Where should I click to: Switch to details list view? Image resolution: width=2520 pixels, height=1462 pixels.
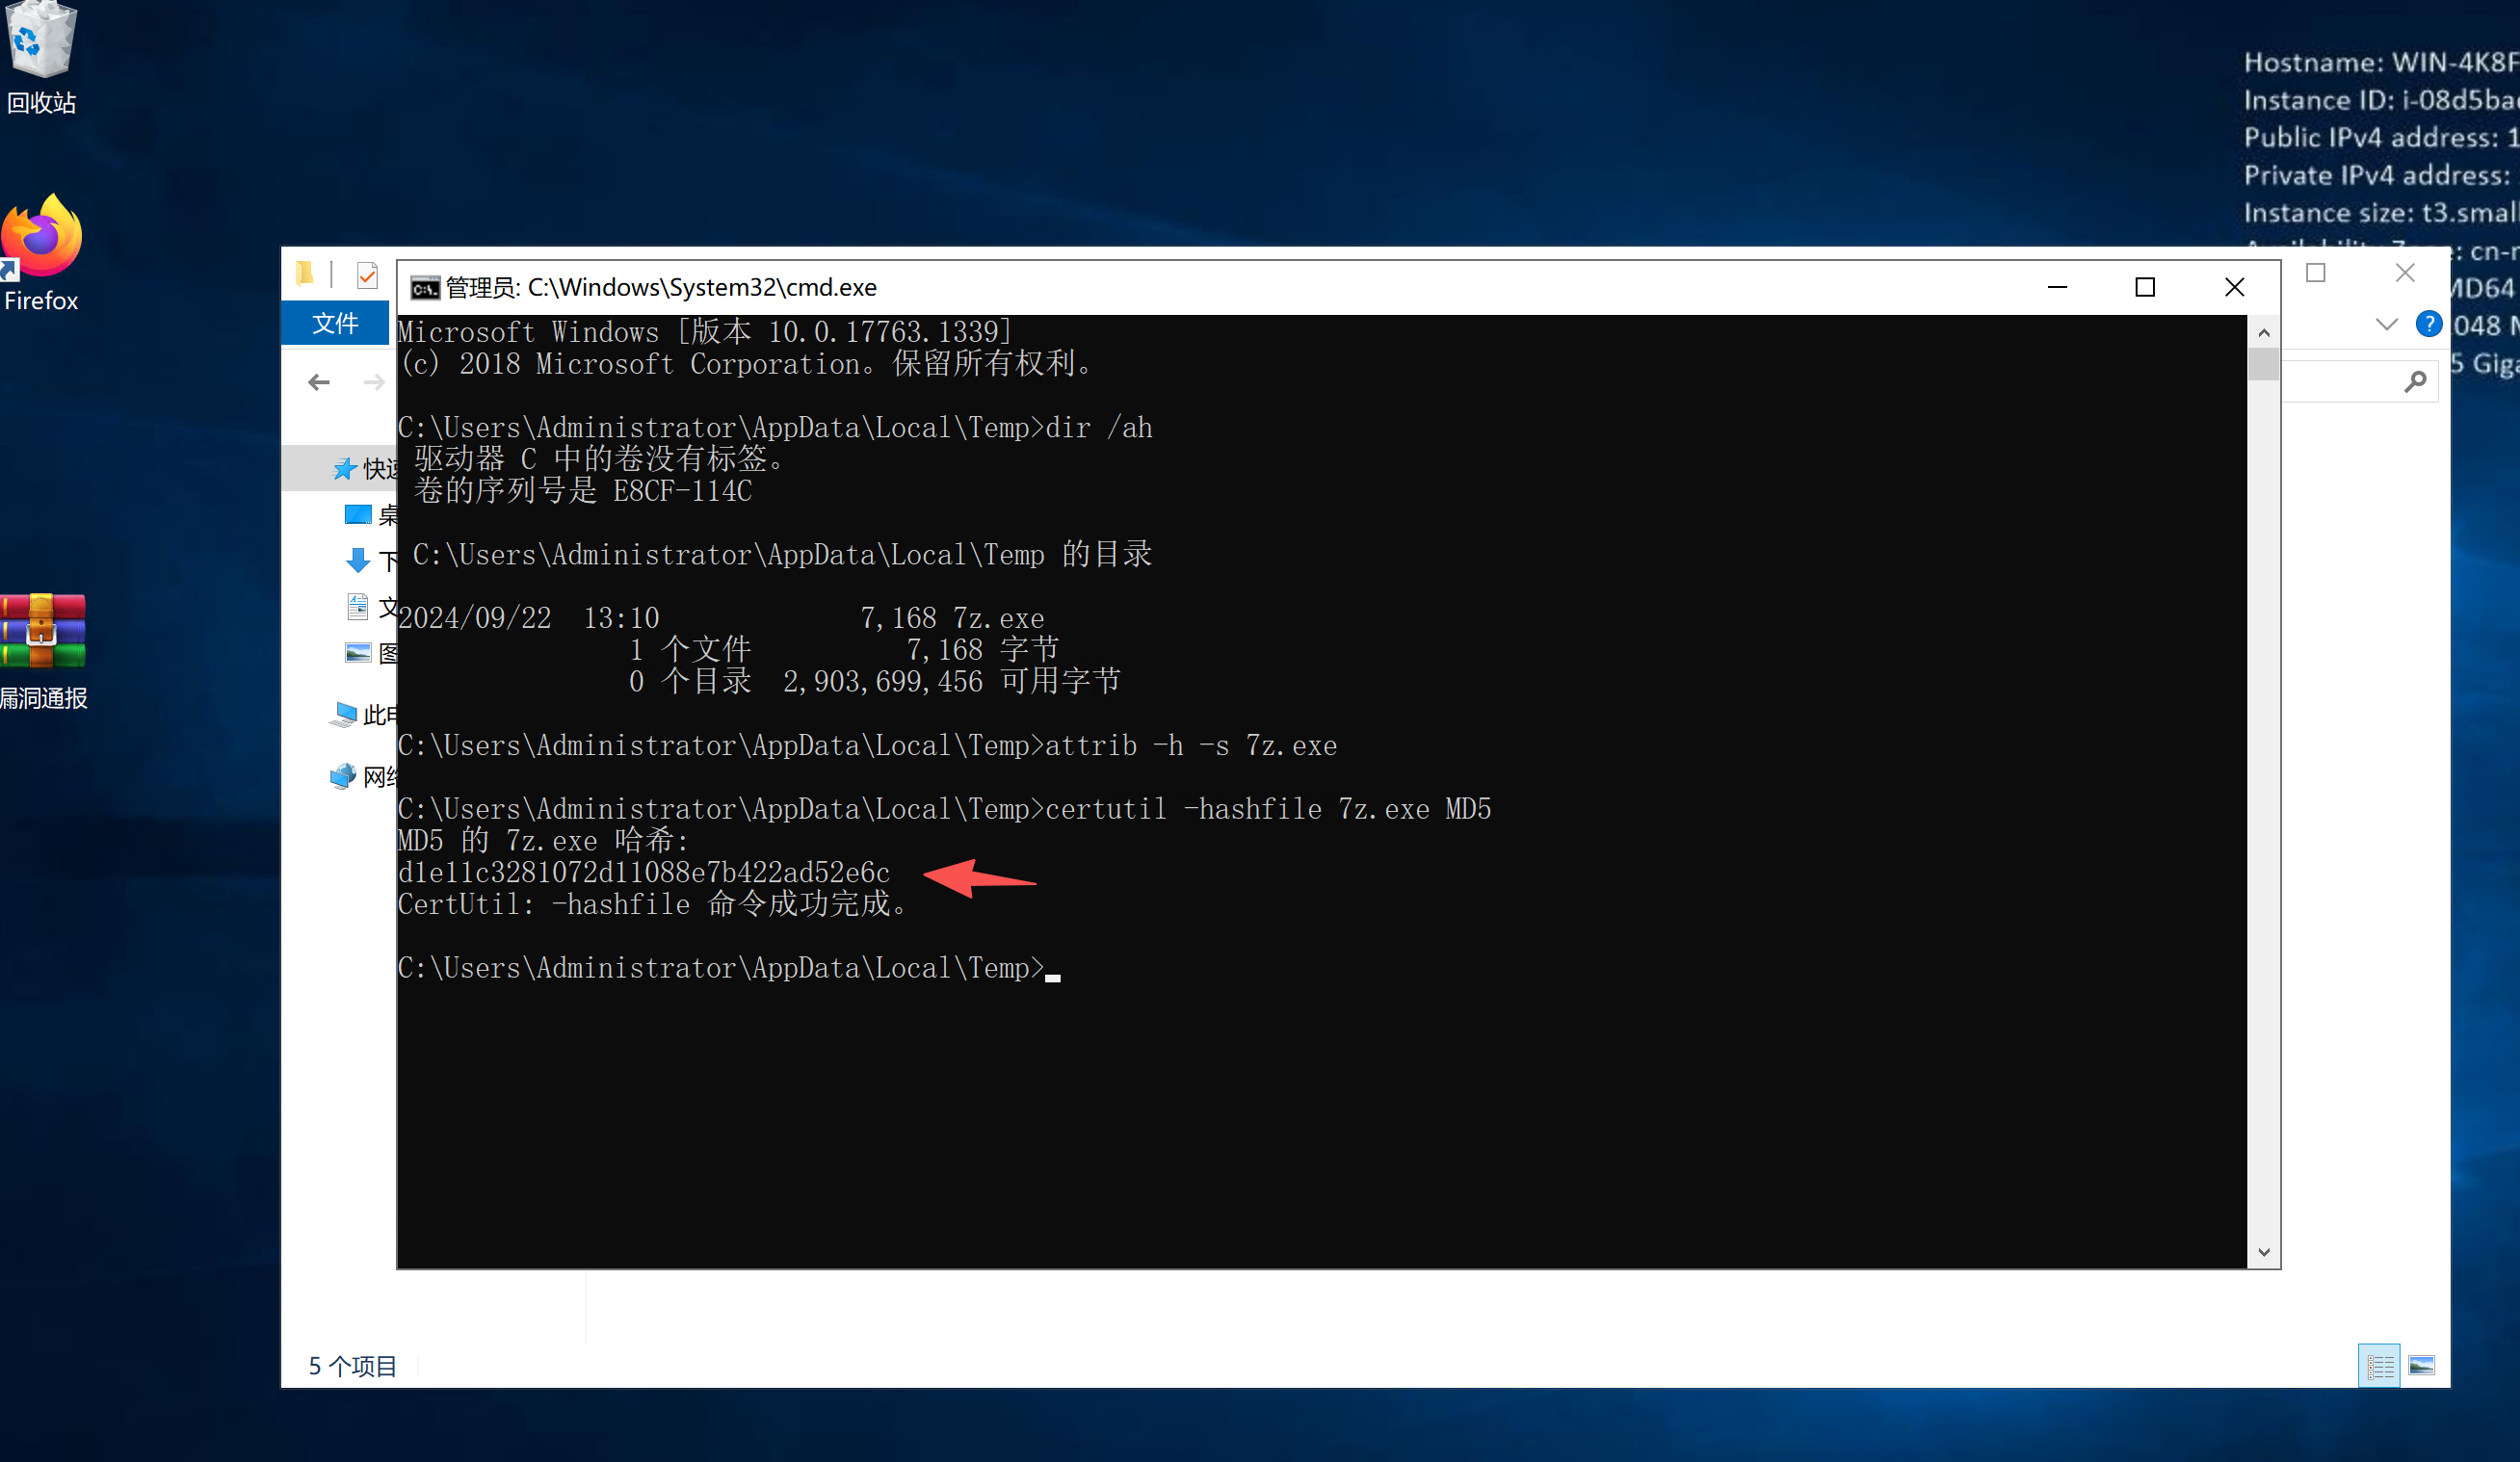click(2379, 1365)
